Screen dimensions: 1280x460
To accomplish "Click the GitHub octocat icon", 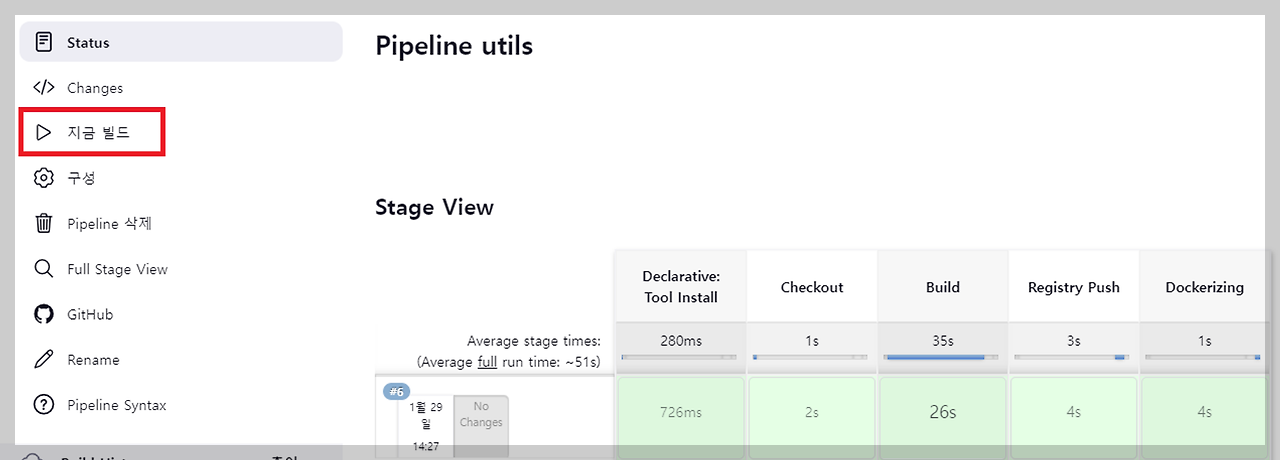I will point(43,314).
